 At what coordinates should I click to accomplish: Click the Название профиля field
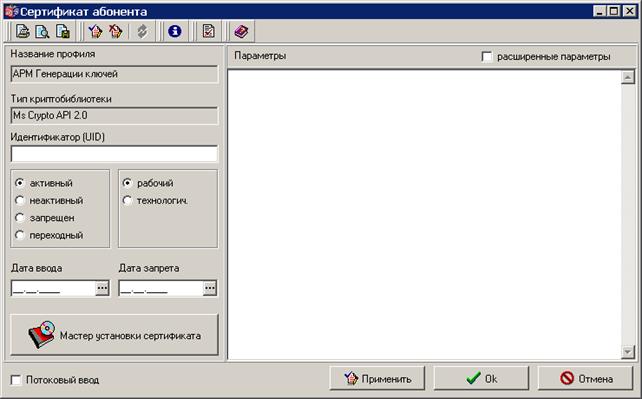point(114,74)
